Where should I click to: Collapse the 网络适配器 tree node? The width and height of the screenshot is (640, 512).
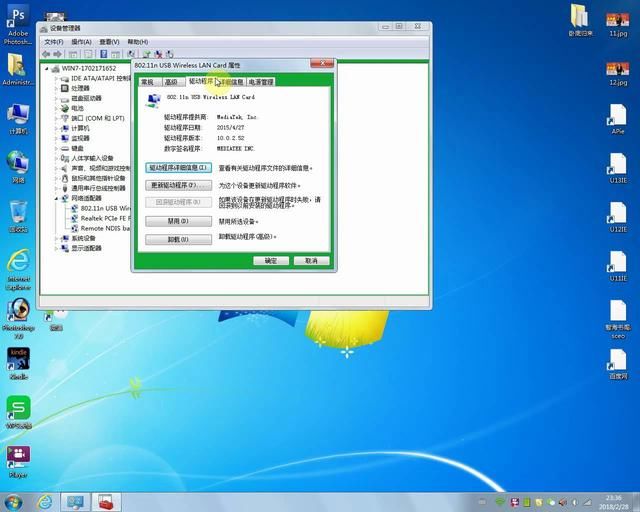pos(58,198)
